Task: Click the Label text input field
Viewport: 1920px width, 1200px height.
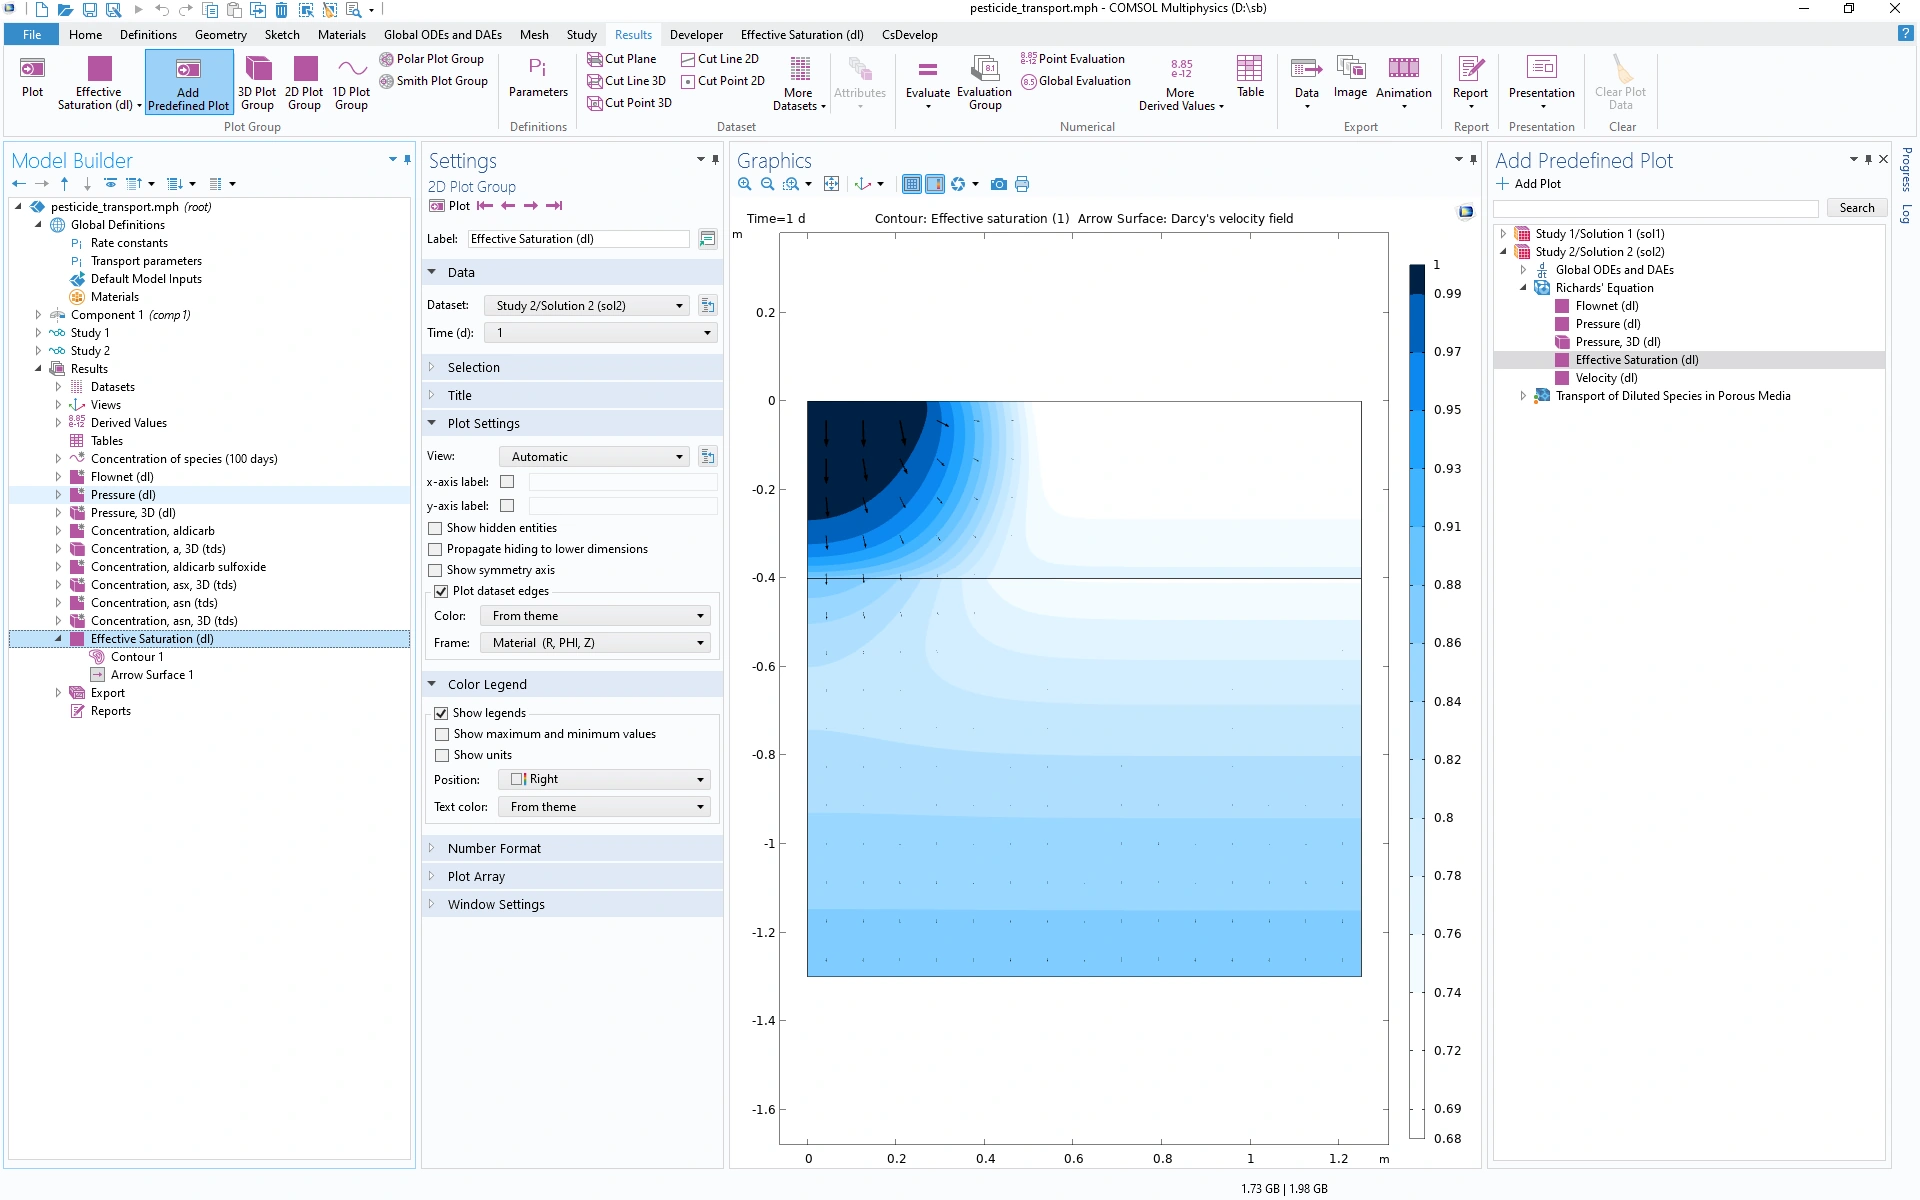Action: [x=577, y=239]
